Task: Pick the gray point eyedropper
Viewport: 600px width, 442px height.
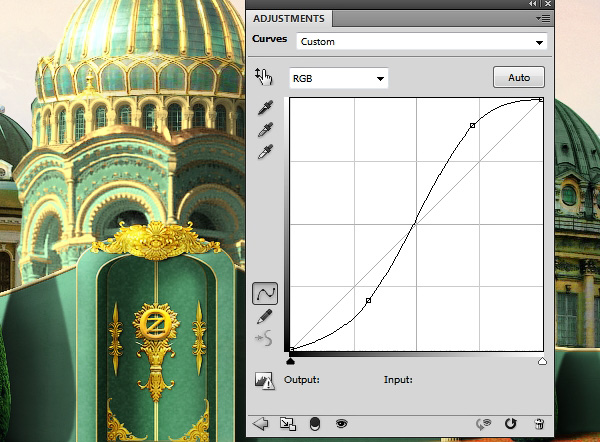Action: click(x=265, y=129)
